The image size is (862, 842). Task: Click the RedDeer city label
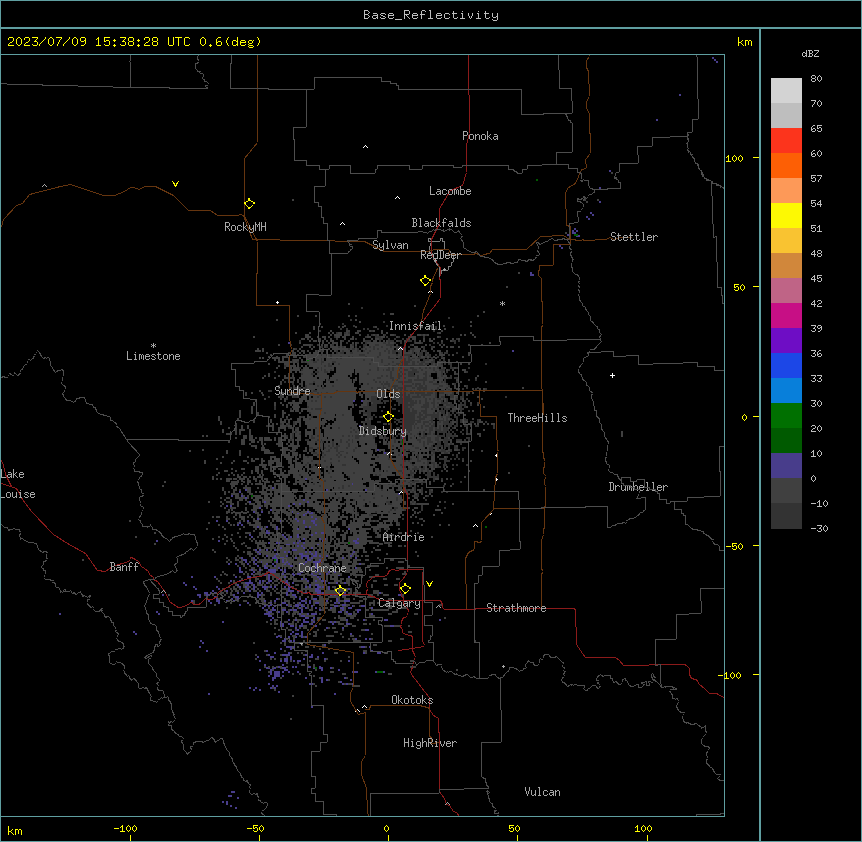point(440,255)
